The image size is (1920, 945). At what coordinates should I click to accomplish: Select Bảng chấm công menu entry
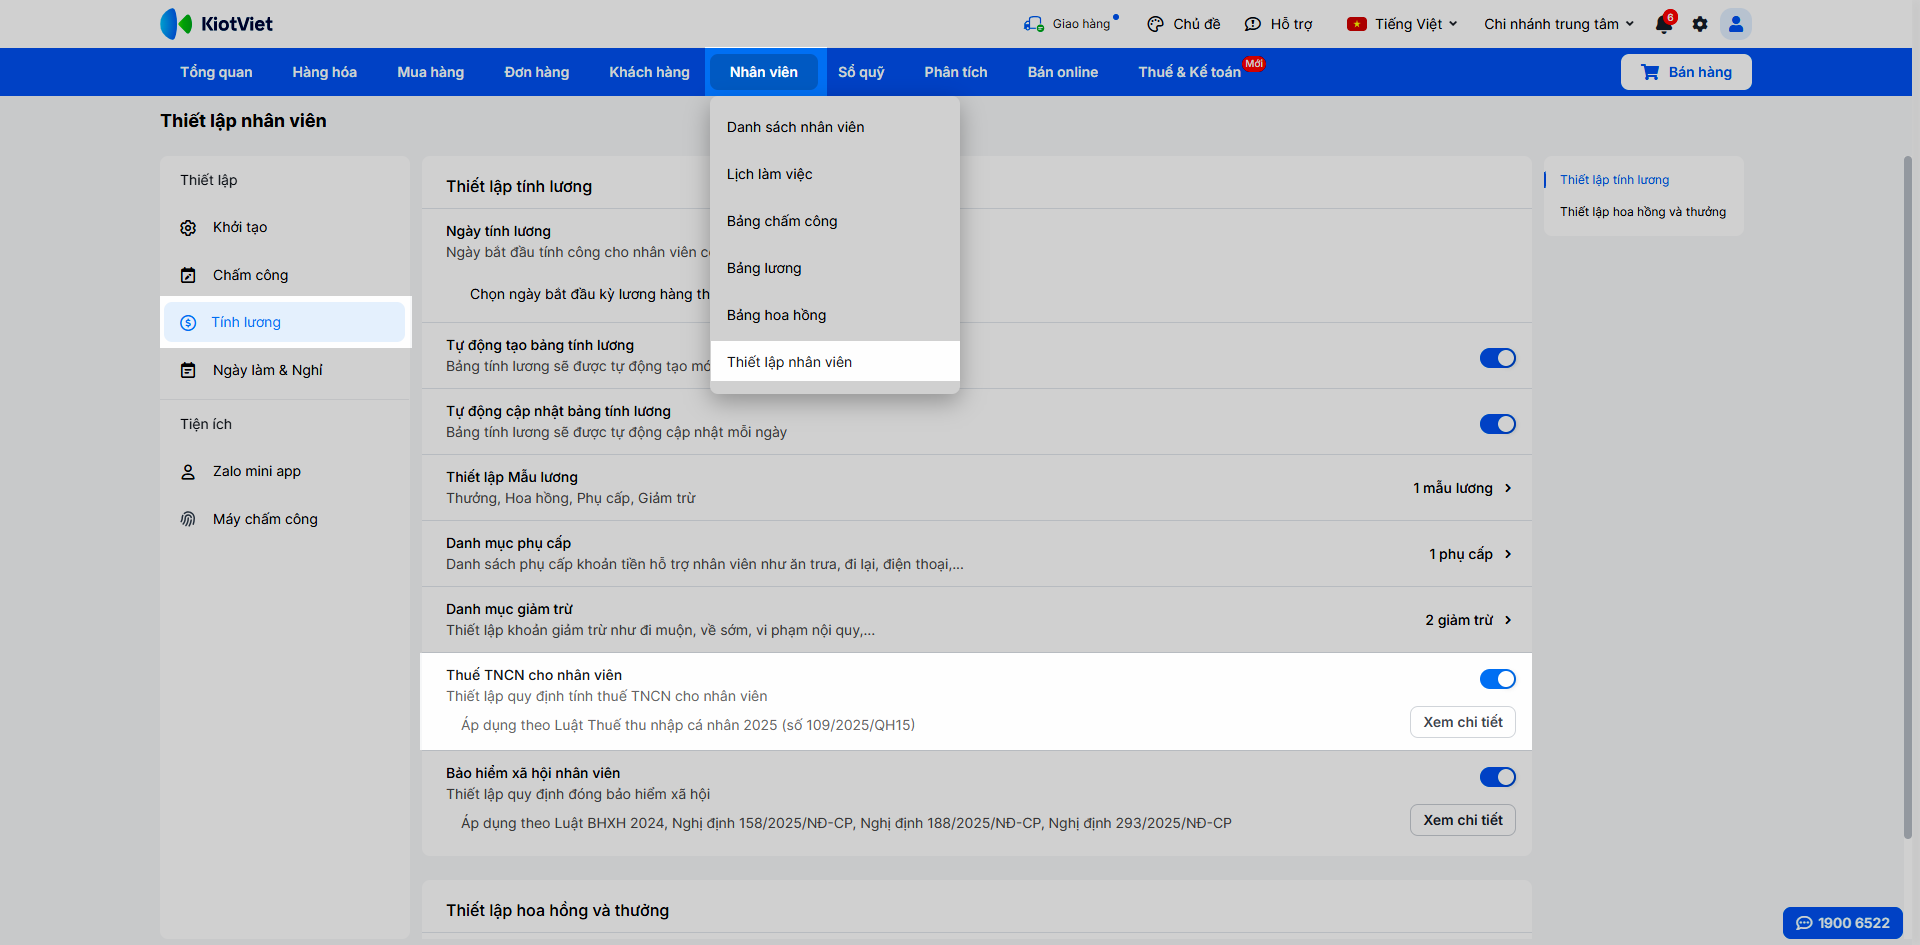tap(835, 221)
